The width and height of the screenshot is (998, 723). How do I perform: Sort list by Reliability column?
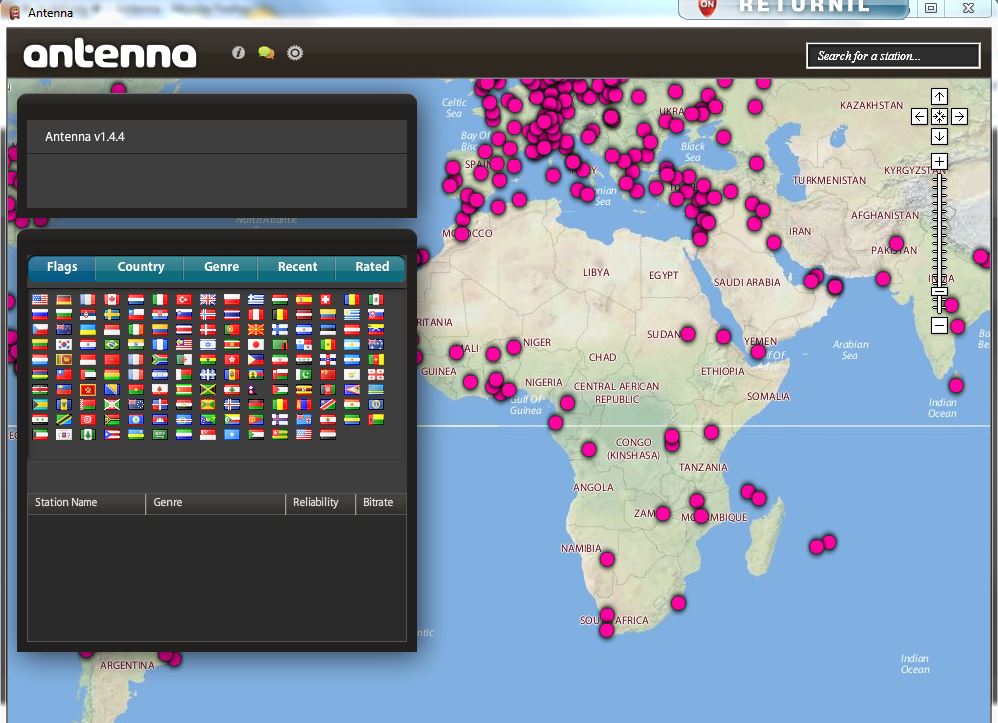point(320,503)
